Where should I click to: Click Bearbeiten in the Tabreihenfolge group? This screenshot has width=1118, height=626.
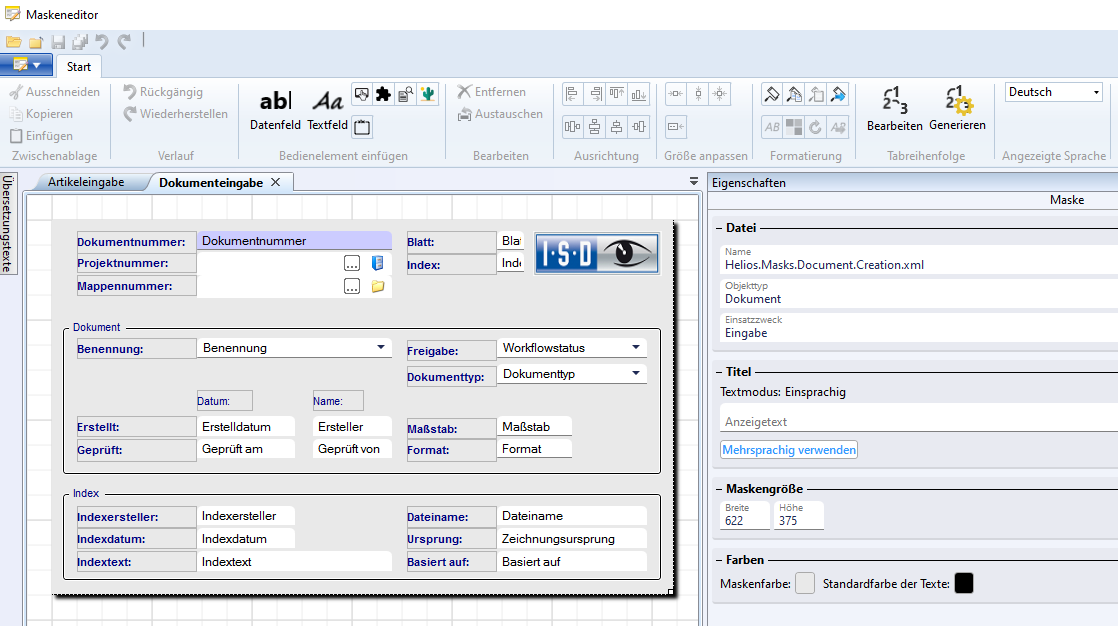[x=894, y=109]
